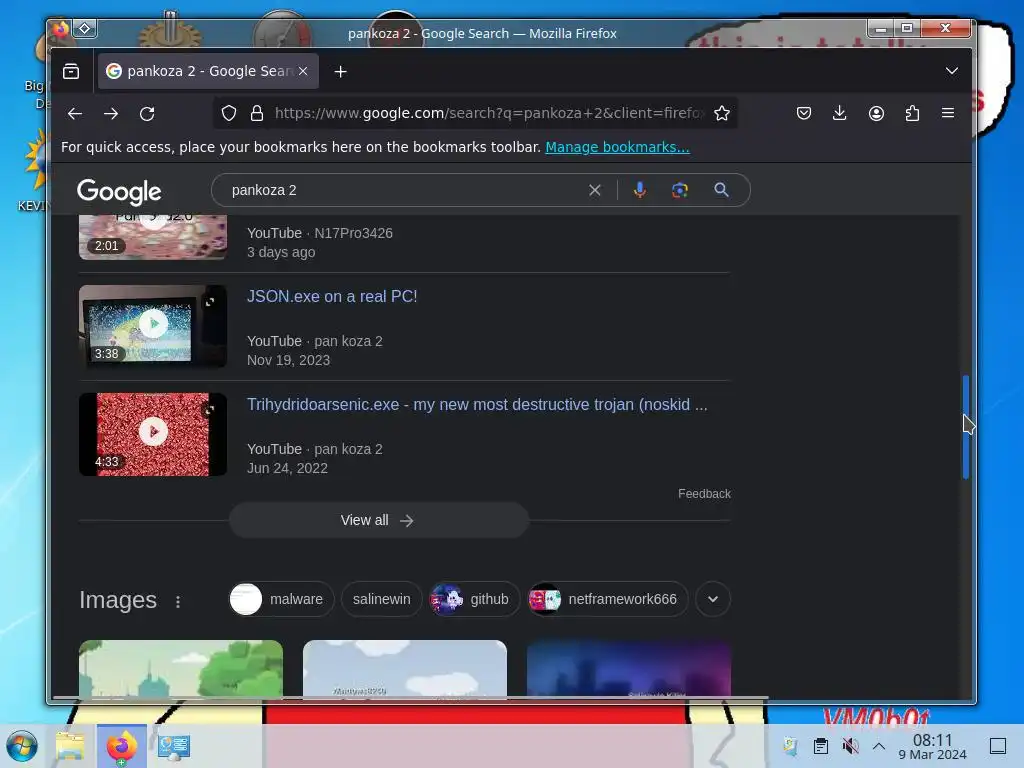Open the Images section three-dot menu
The width and height of the screenshot is (1024, 768).
[x=178, y=601]
